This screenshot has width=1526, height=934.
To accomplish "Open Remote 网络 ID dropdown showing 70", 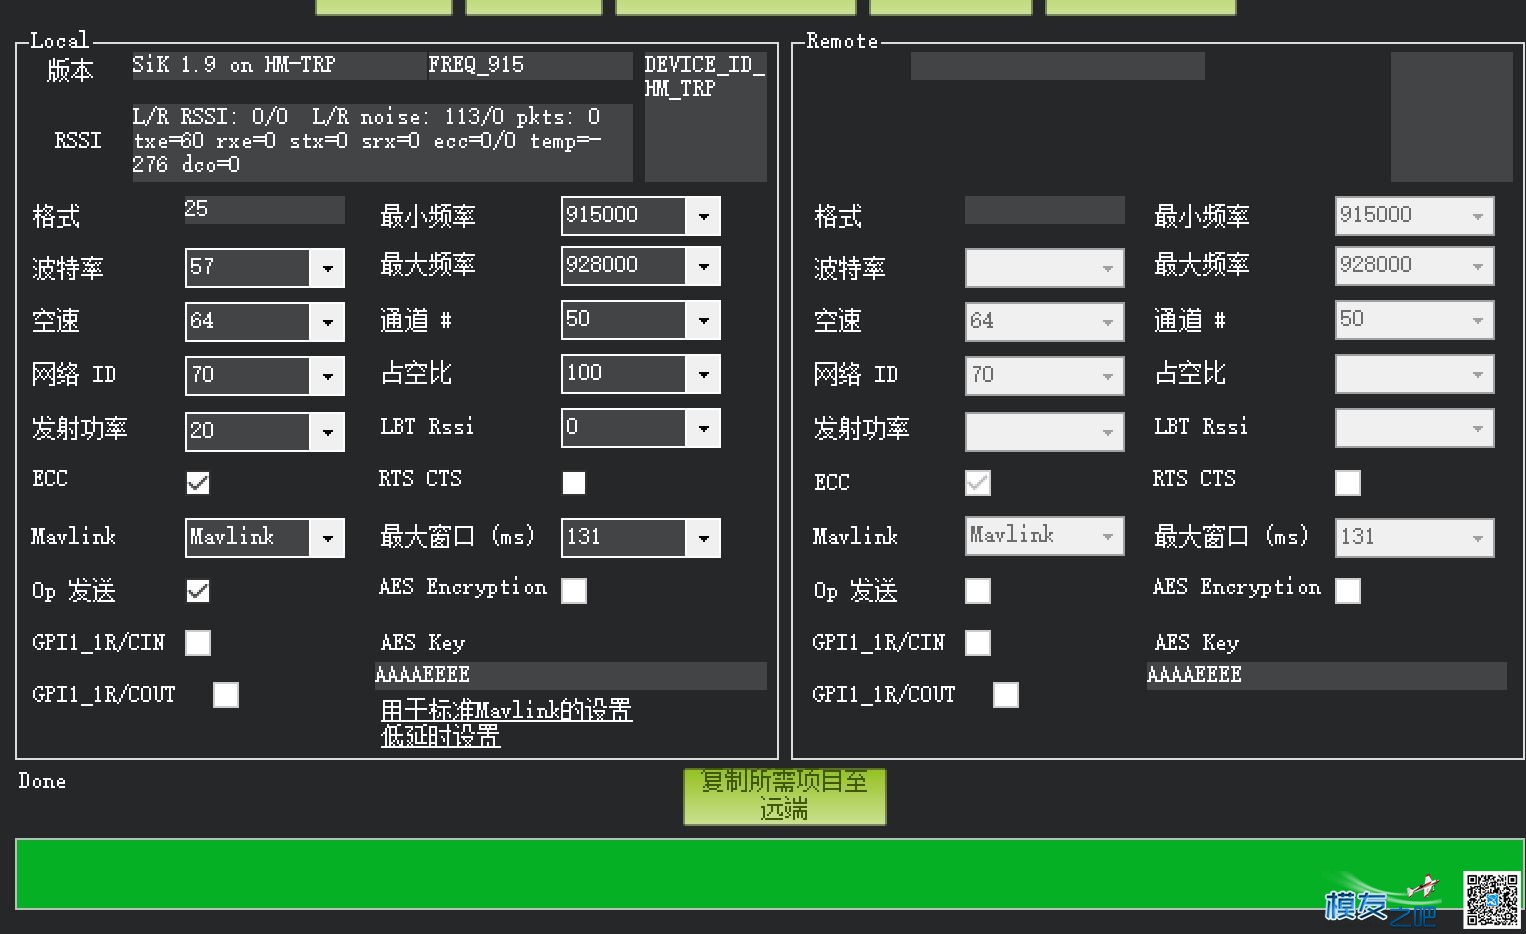I will (1045, 376).
